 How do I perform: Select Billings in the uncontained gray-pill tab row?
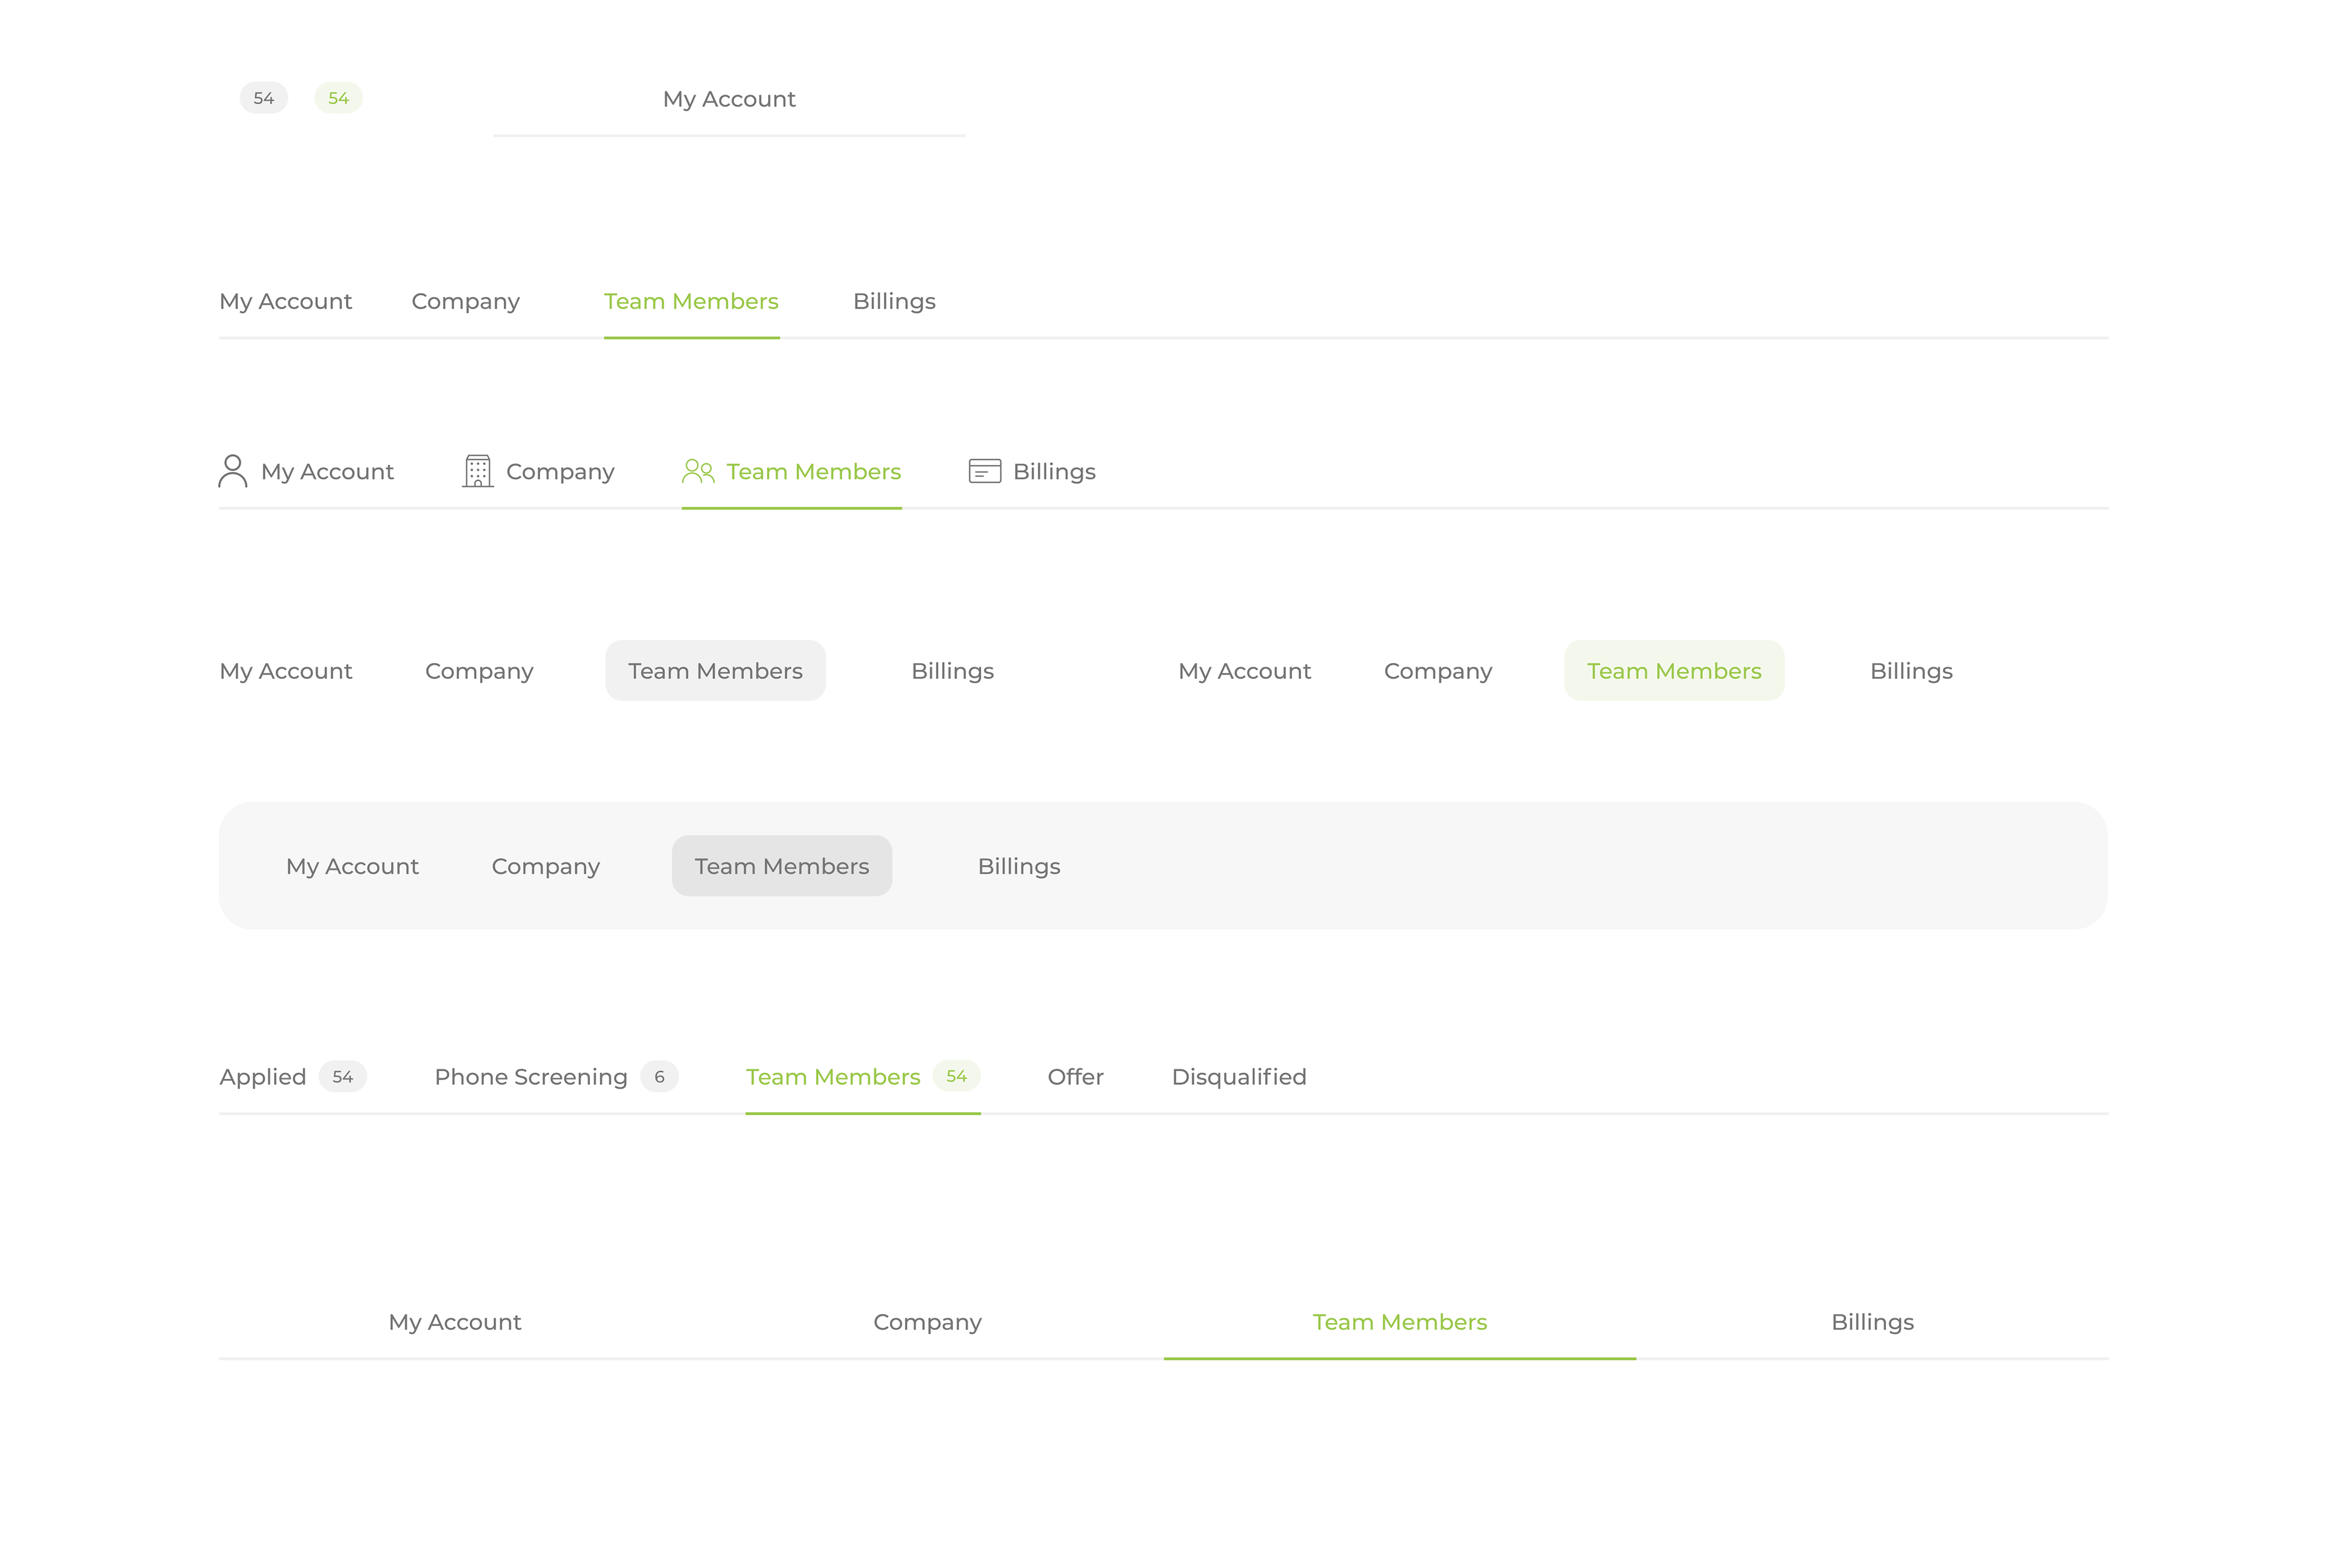(952, 671)
